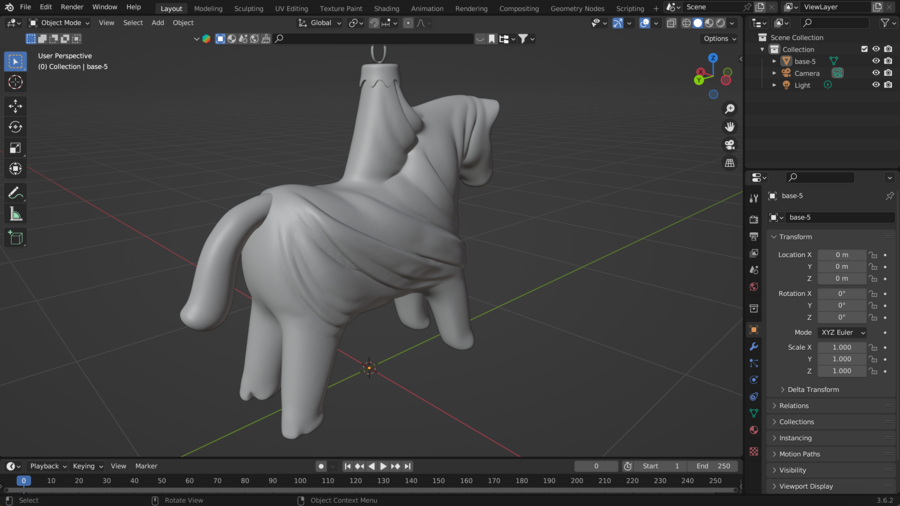Open the Render menu
This screenshot has width=900, height=506.
click(x=72, y=7)
